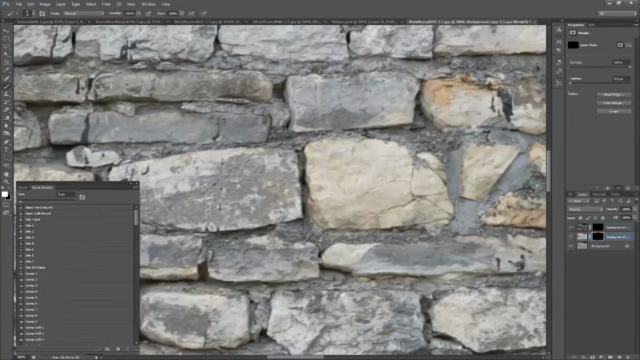Open the Brush panel toggle in options bar

[42, 13]
